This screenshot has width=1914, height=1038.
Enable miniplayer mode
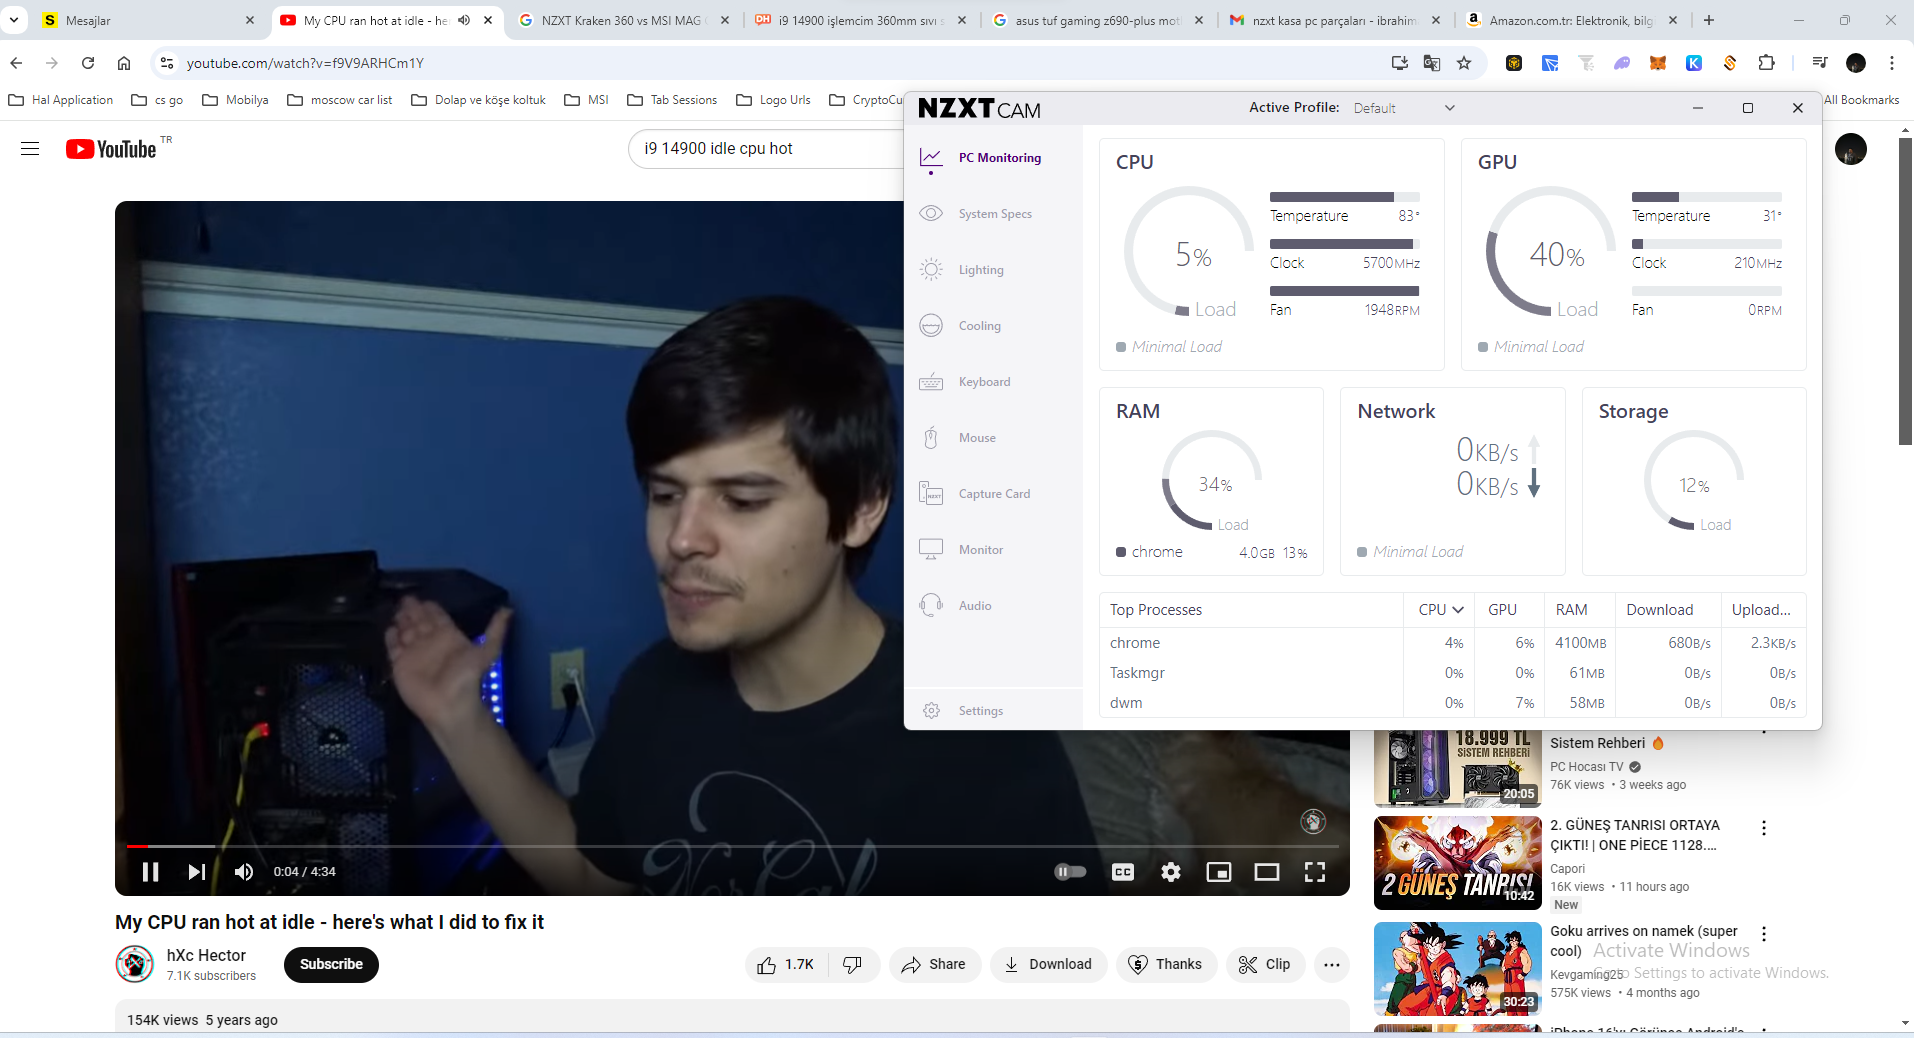tap(1219, 872)
